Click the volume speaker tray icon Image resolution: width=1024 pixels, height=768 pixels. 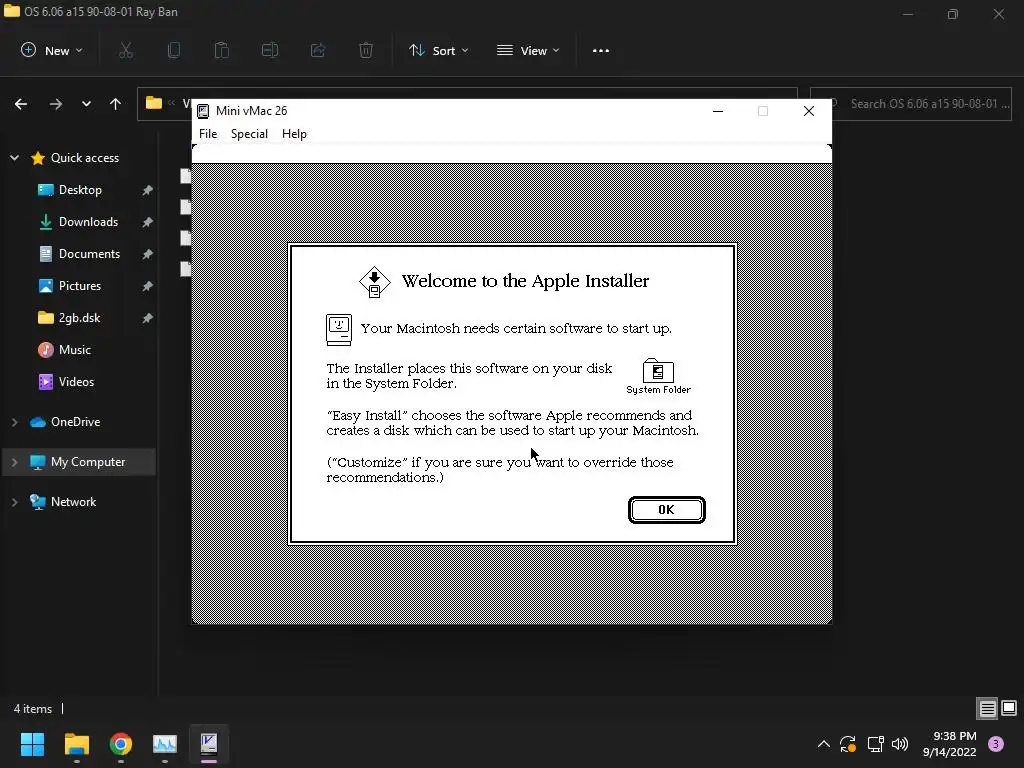(900, 744)
